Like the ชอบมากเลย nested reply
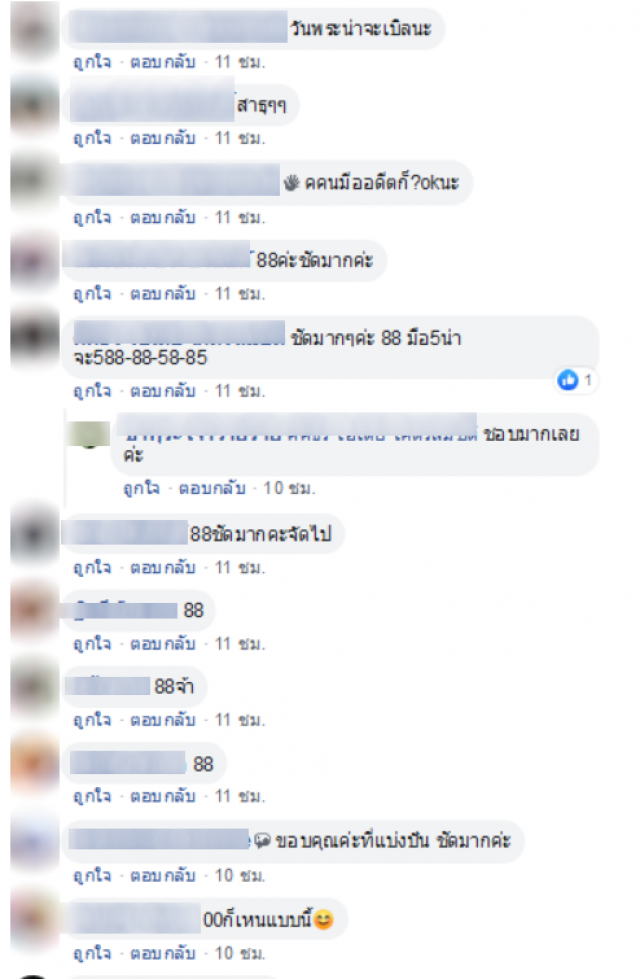 coord(142,488)
